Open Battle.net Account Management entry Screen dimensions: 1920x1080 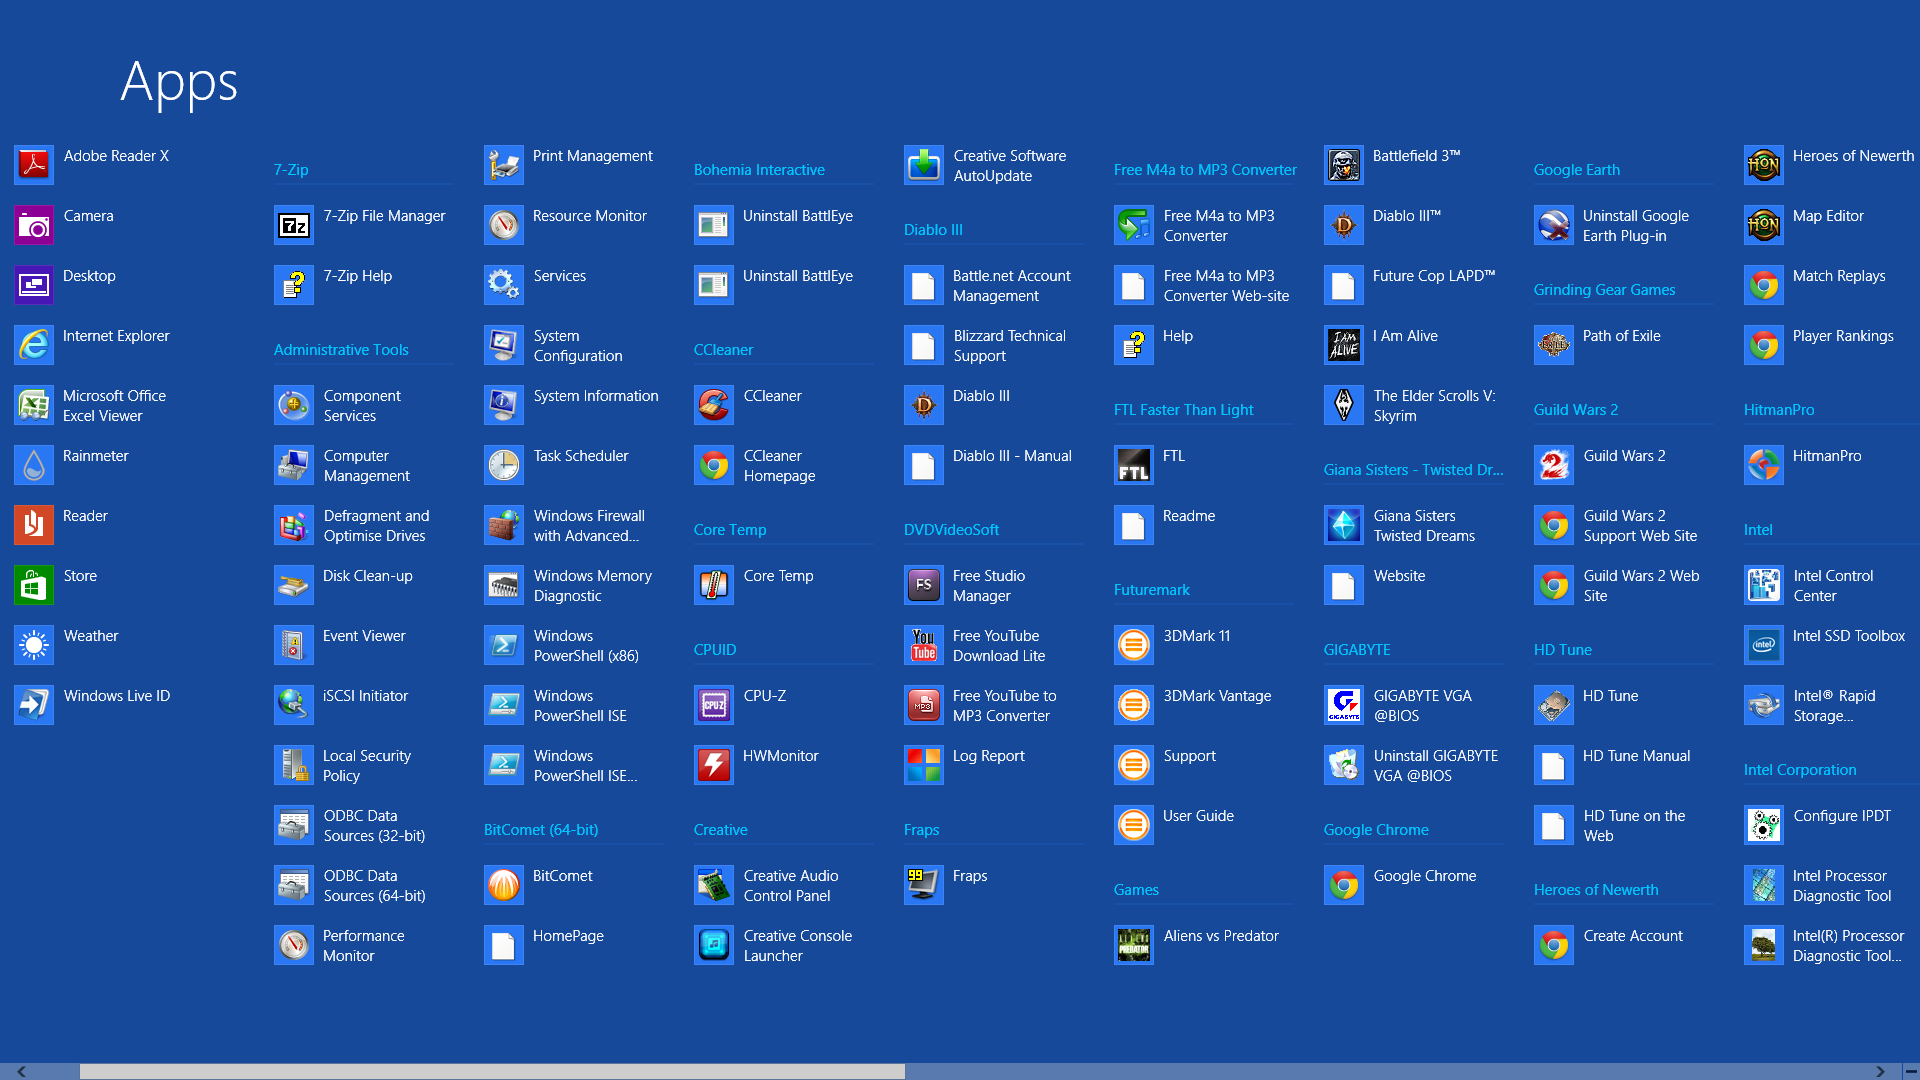(988, 285)
